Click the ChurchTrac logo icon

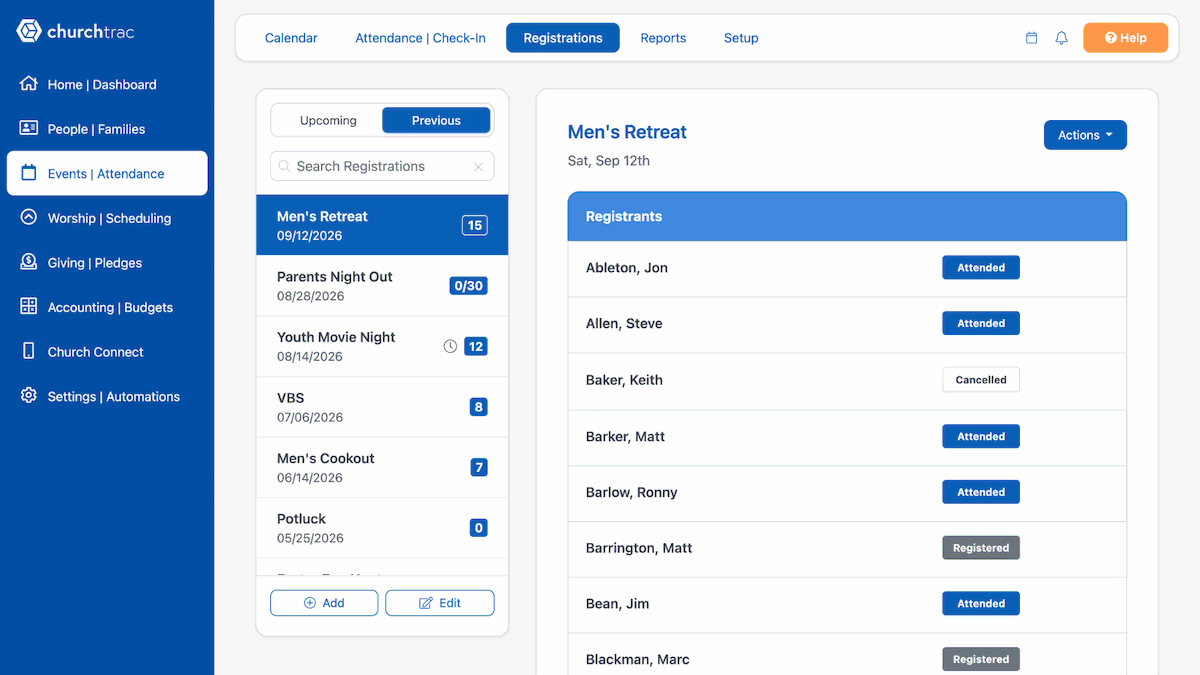29,31
